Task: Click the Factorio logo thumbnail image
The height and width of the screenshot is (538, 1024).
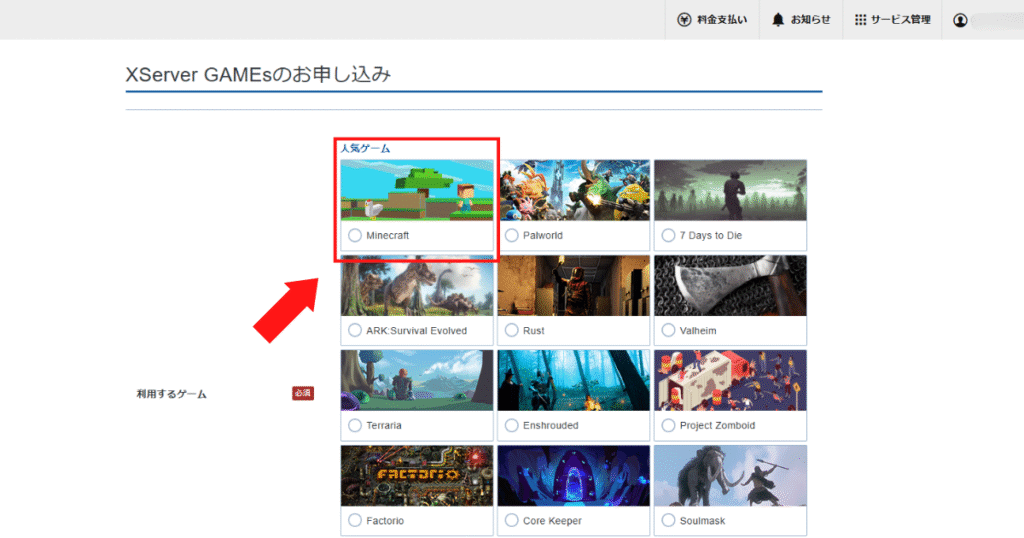Action: [417, 475]
